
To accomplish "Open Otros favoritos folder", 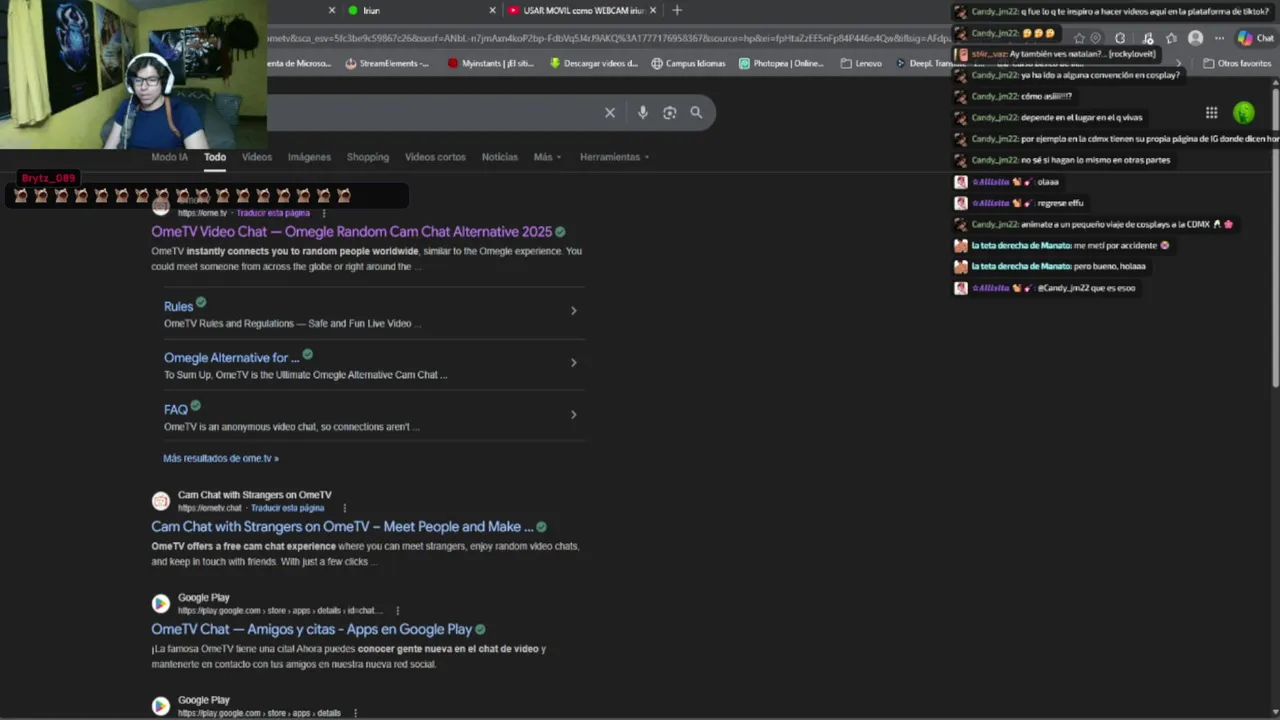I will 1237,63.
